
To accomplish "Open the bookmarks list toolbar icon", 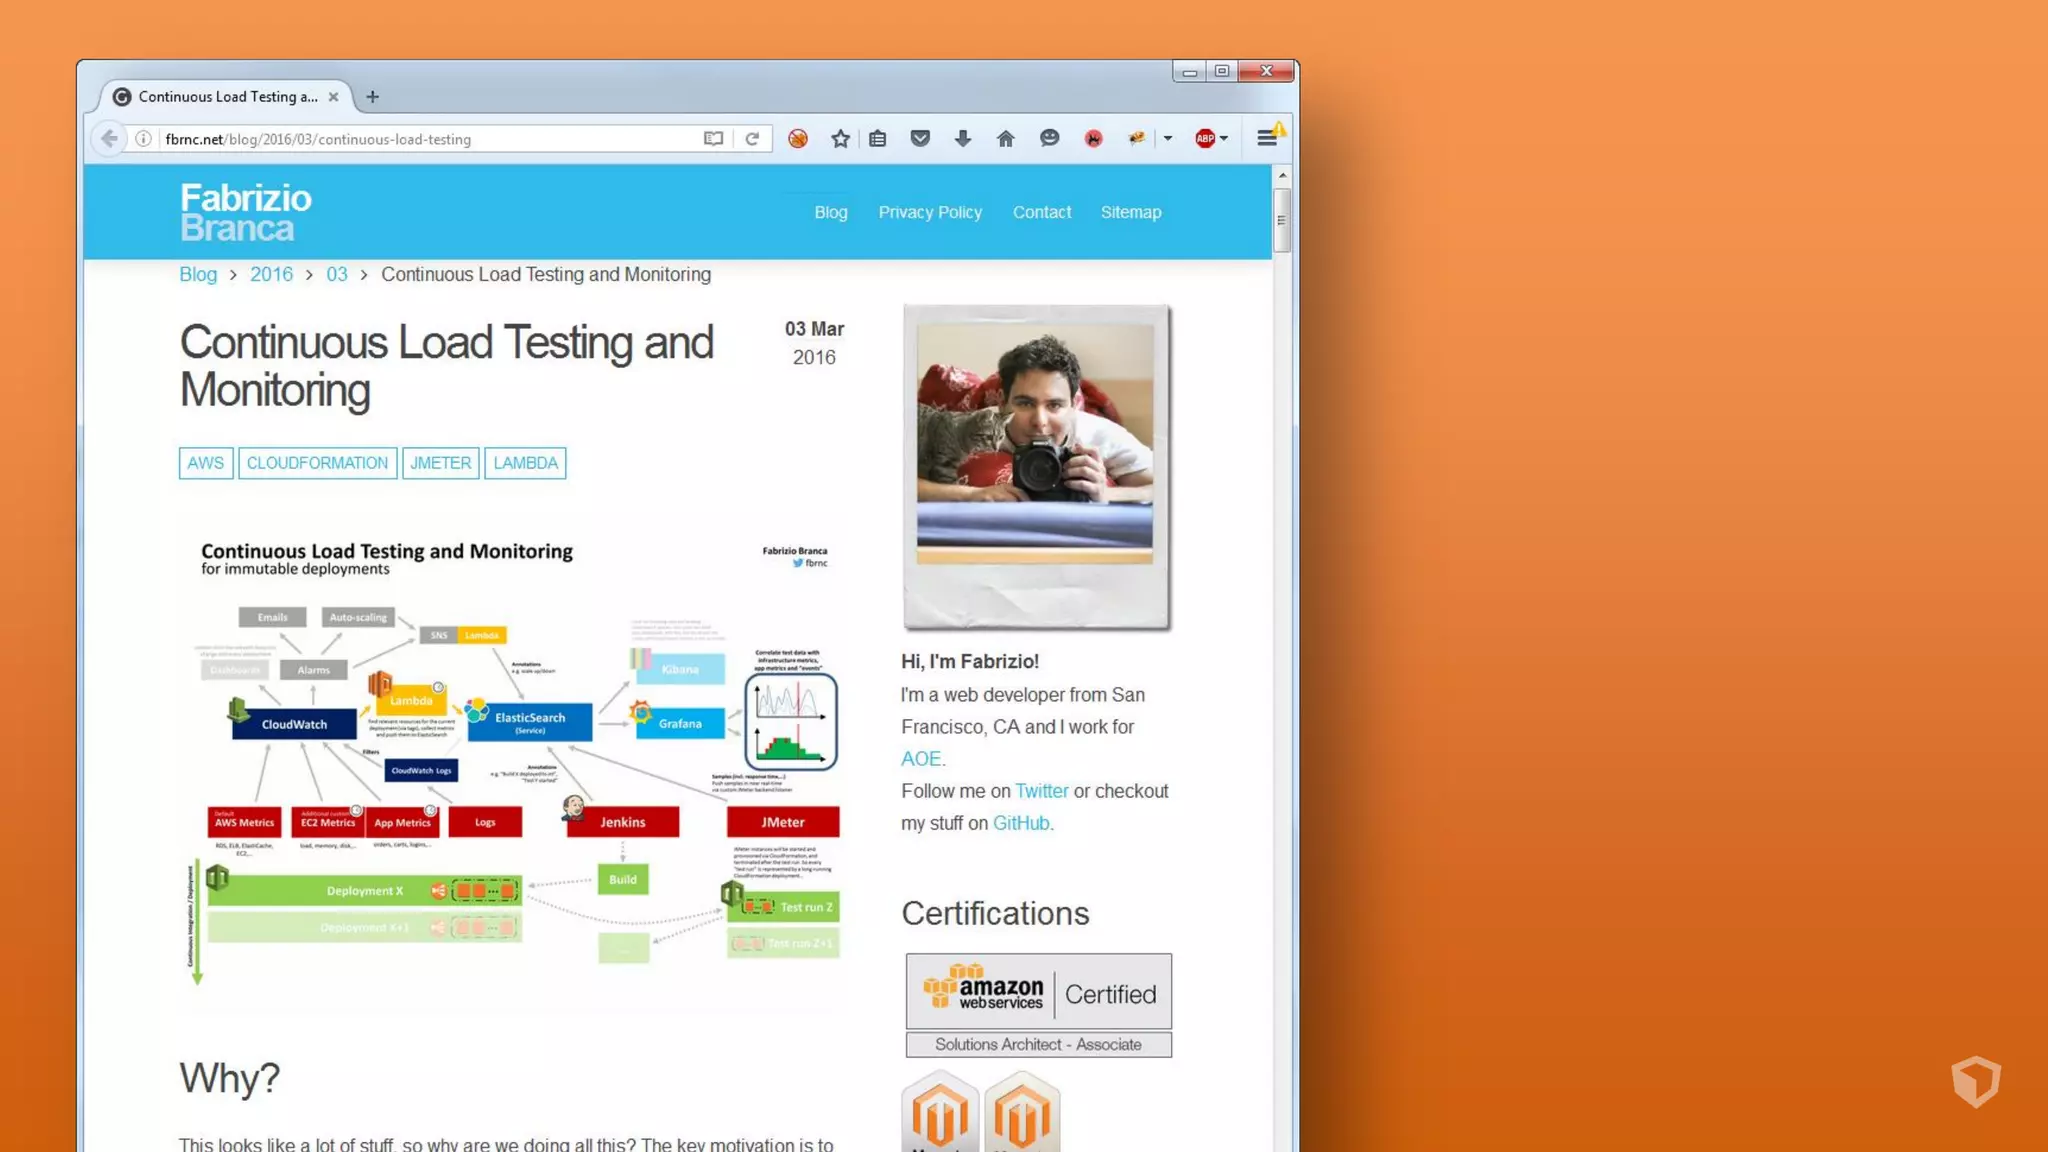I will (x=878, y=139).
